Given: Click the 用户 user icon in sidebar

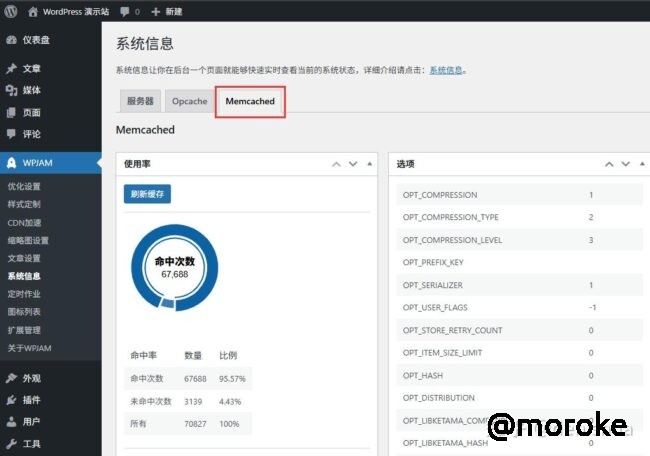Looking at the screenshot, I should [x=12, y=422].
